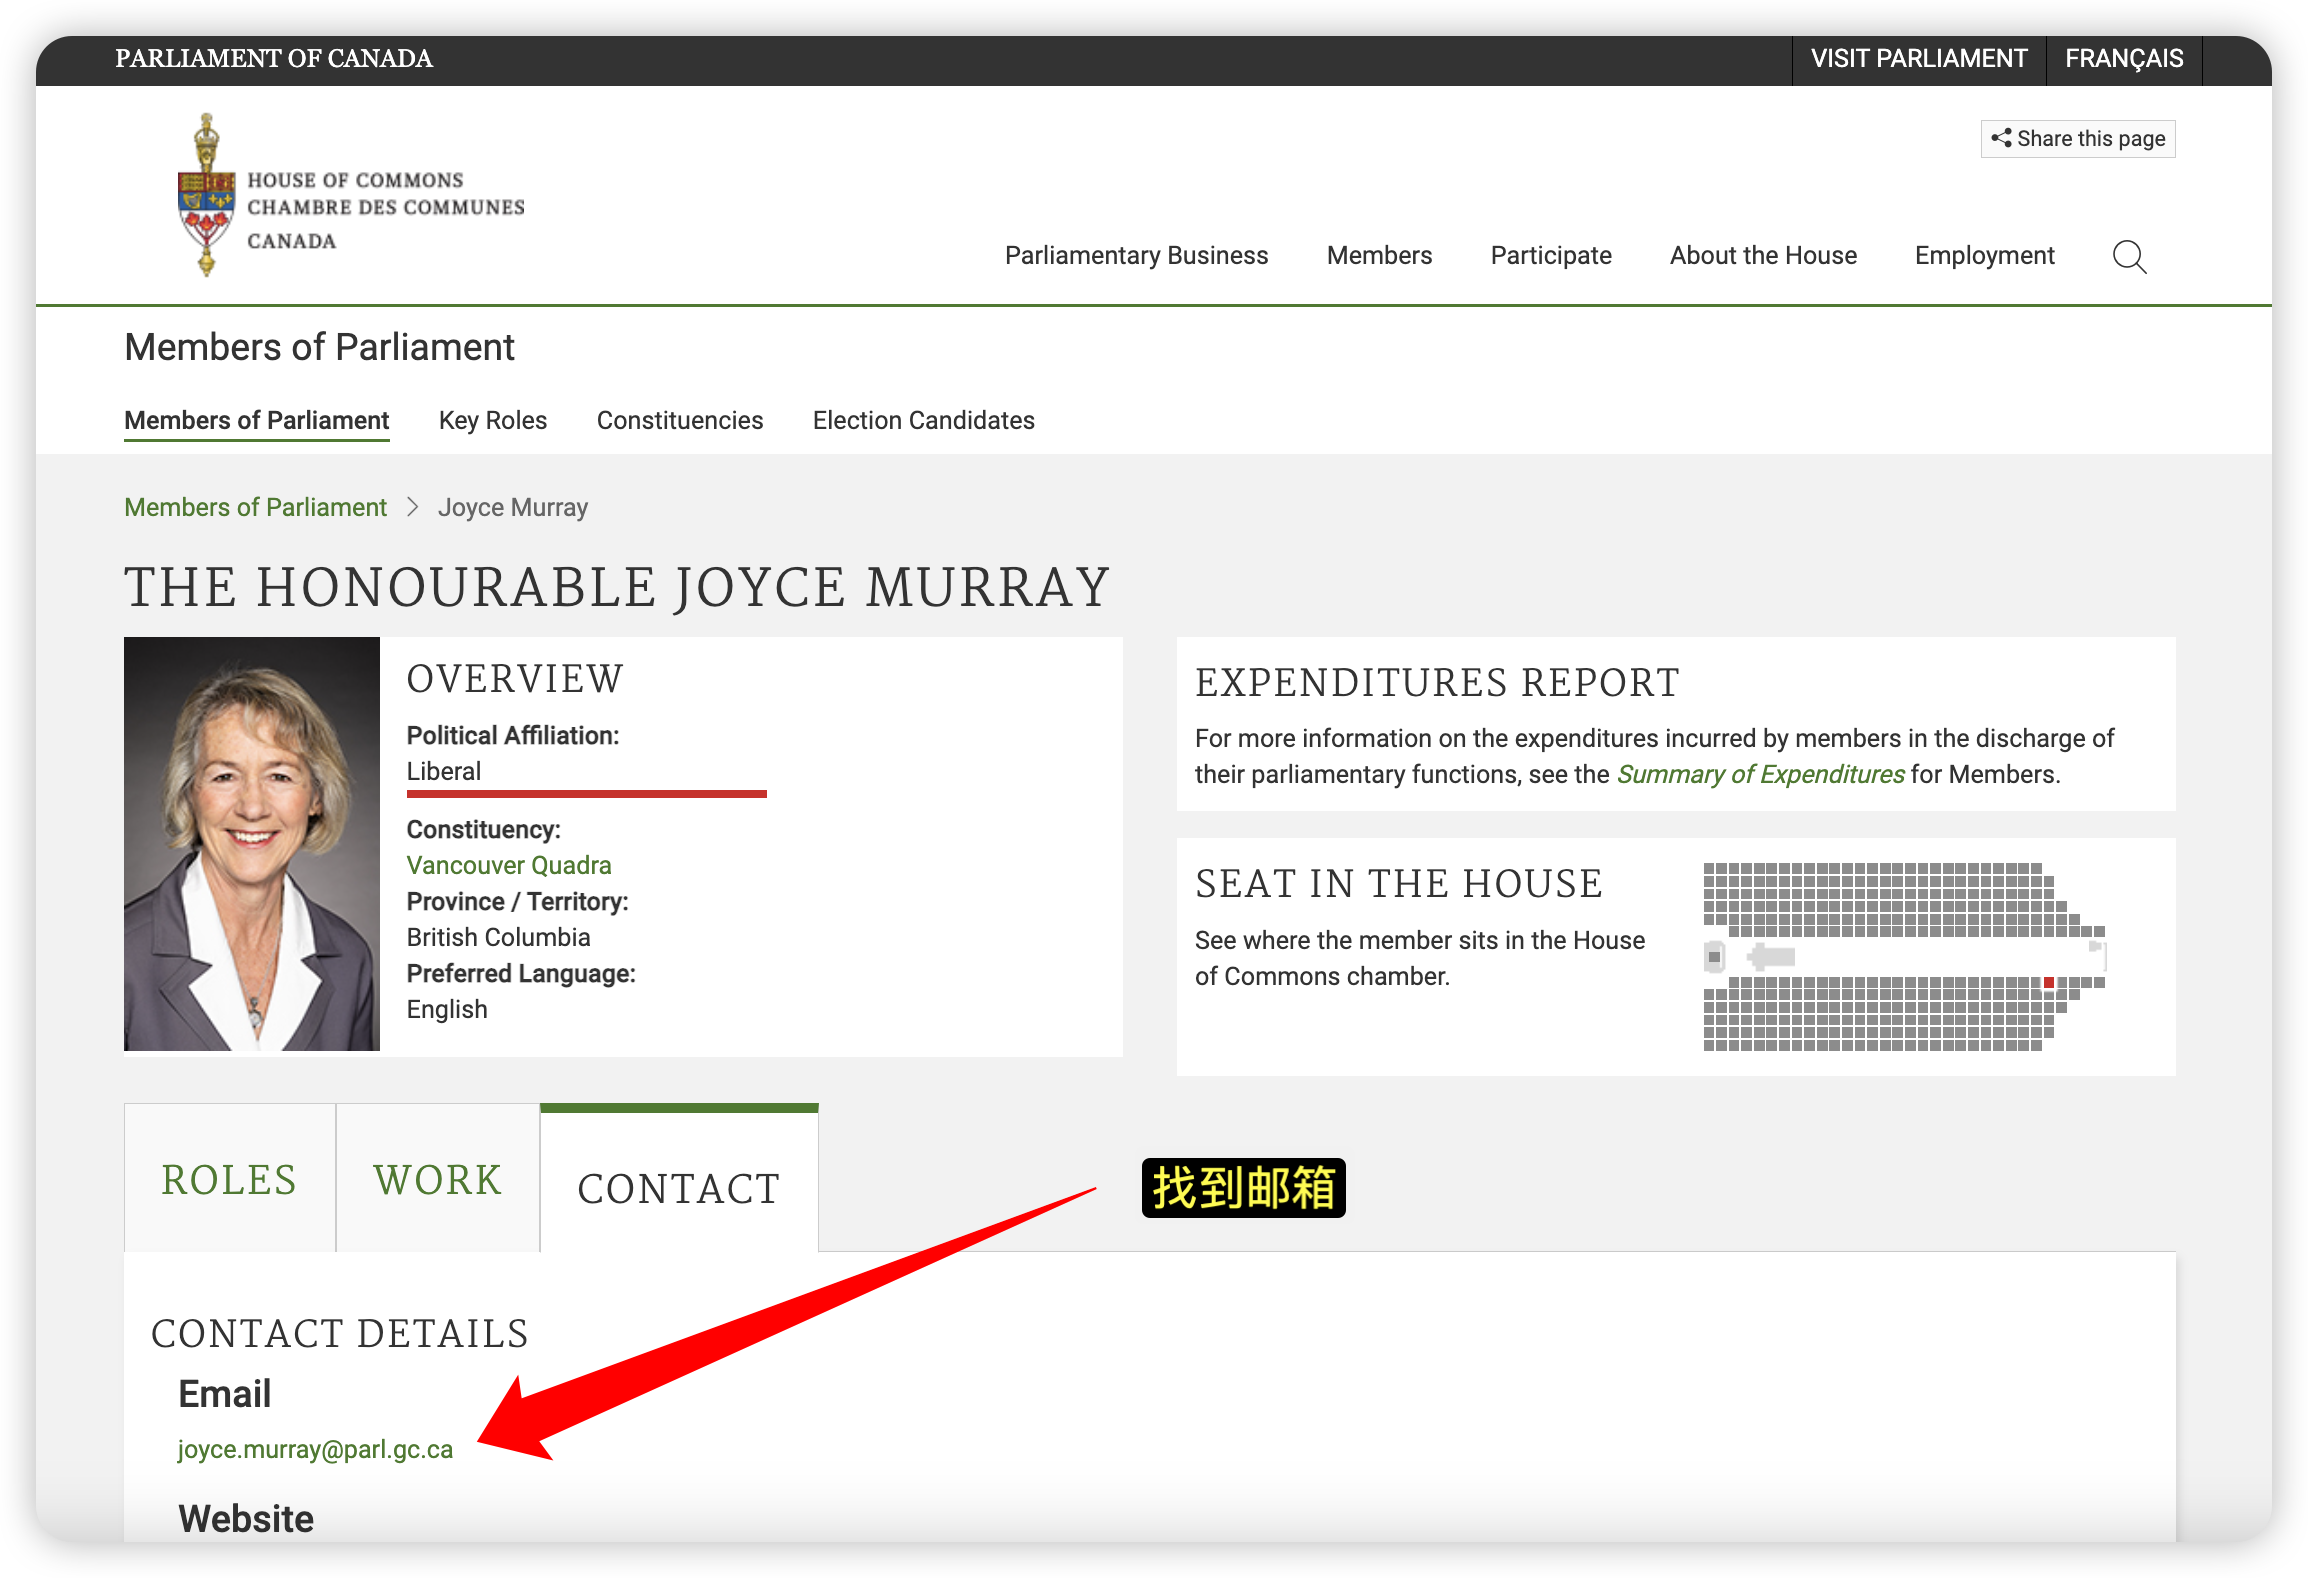Image resolution: width=2308 pixels, height=1578 pixels.
Task: Click Joyce Murray's portrait photo
Action: (x=252, y=844)
